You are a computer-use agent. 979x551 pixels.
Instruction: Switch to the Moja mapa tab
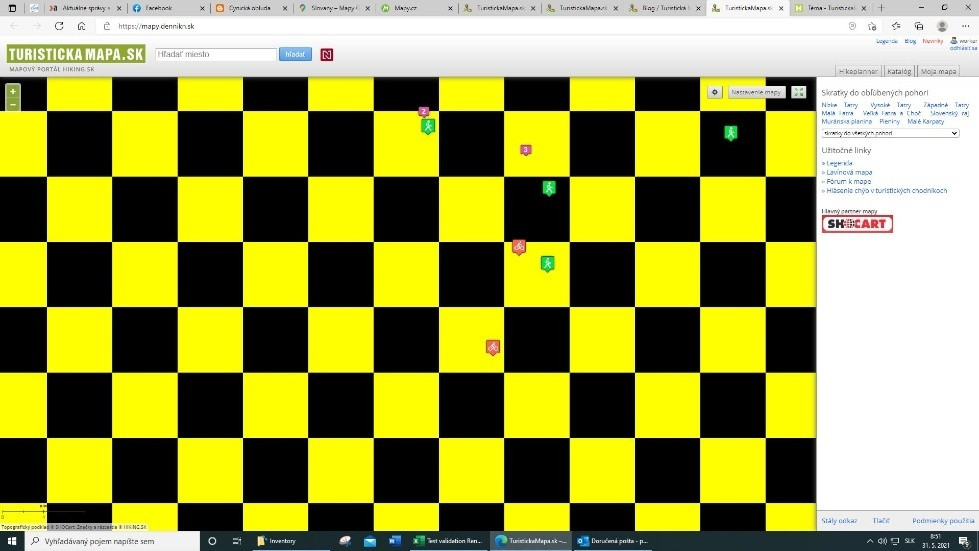(x=938, y=72)
